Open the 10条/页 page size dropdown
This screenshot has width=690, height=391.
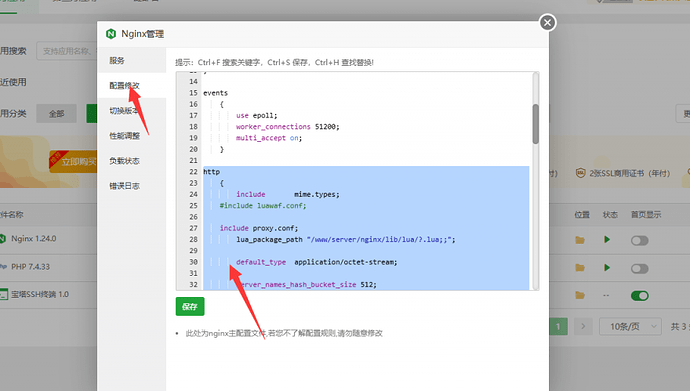pyautogui.click(x=630, y=326)
